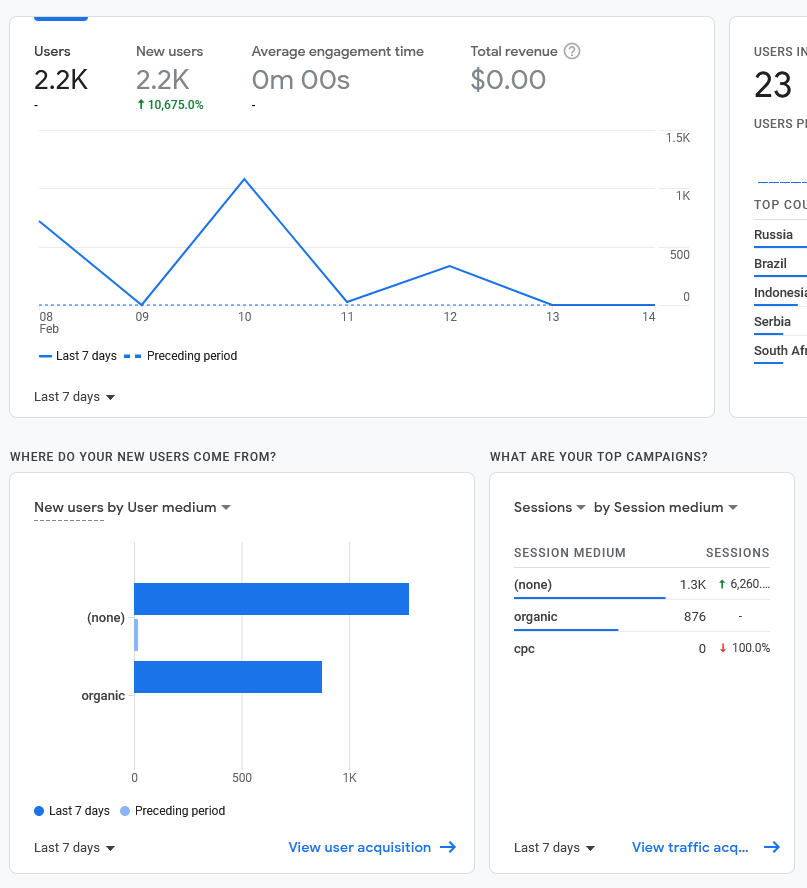Click the red down arrow in cpc row
This screenshot has width=807, height=888.
(723, 648)
